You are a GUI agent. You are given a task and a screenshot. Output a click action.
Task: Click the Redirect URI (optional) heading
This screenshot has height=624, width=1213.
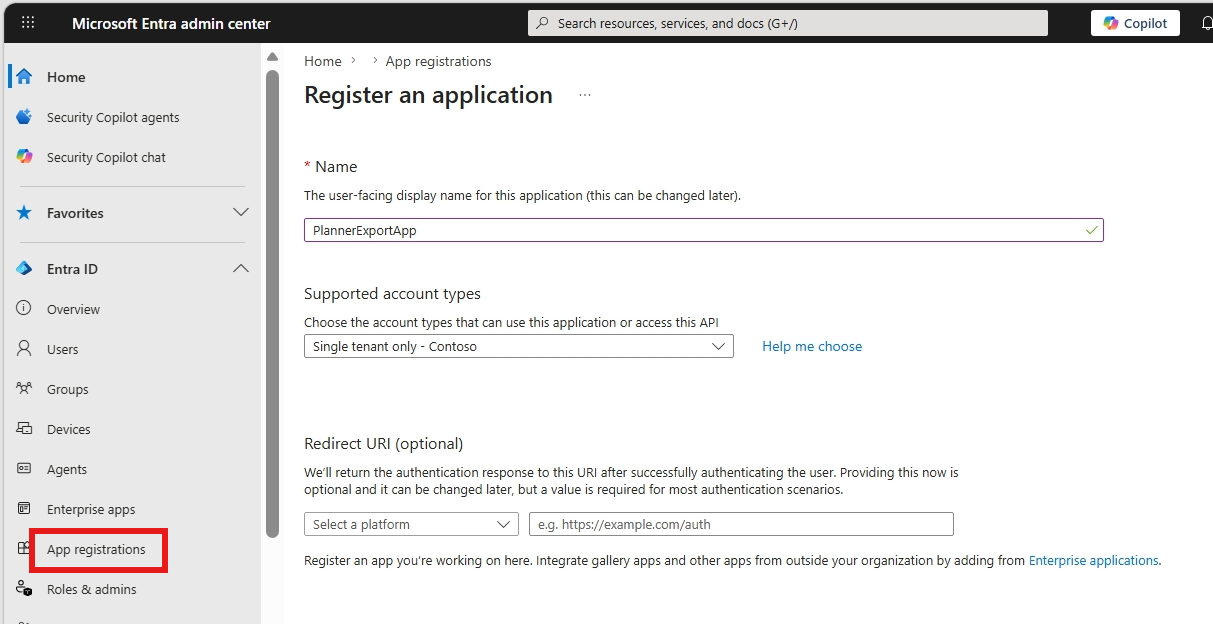pyautogui.click(x=383, y=444)
